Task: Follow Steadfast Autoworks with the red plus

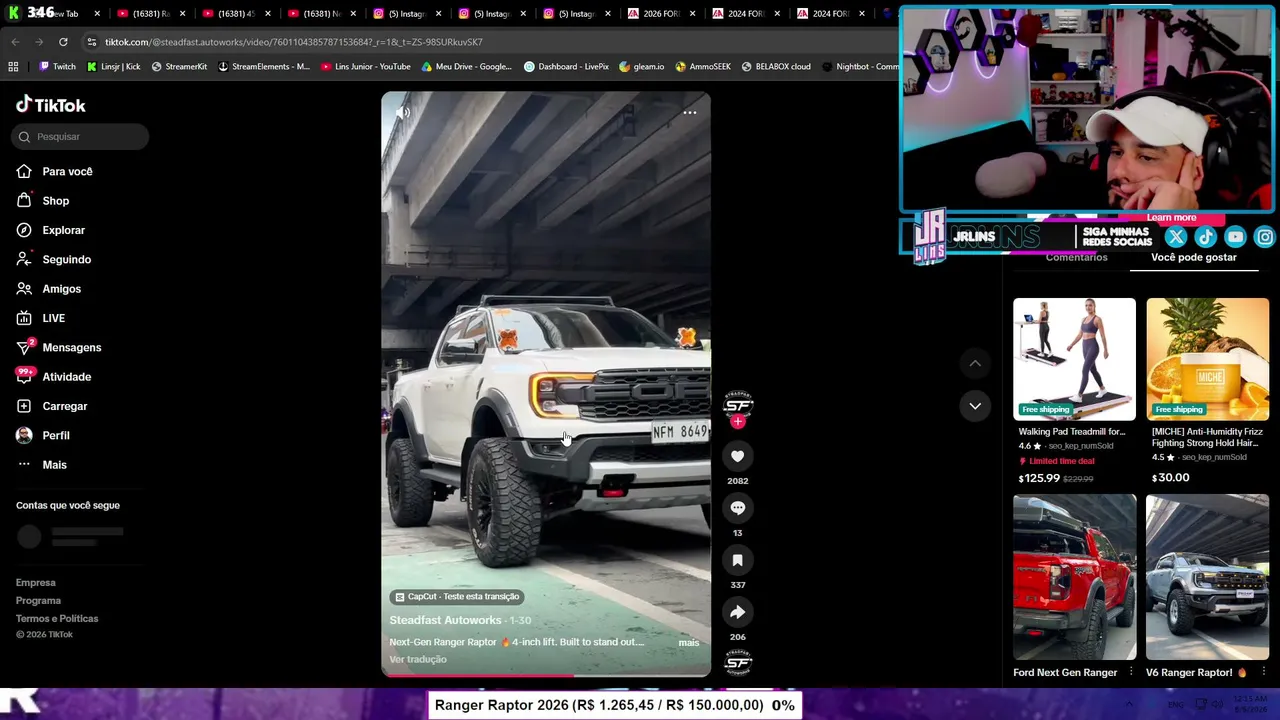Action: click(x=738, y=422)
